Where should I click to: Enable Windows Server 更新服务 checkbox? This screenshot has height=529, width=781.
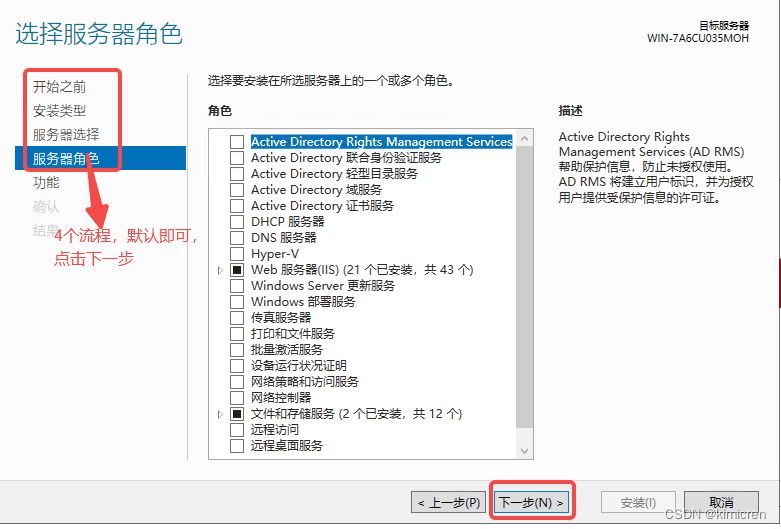(237, 286)
